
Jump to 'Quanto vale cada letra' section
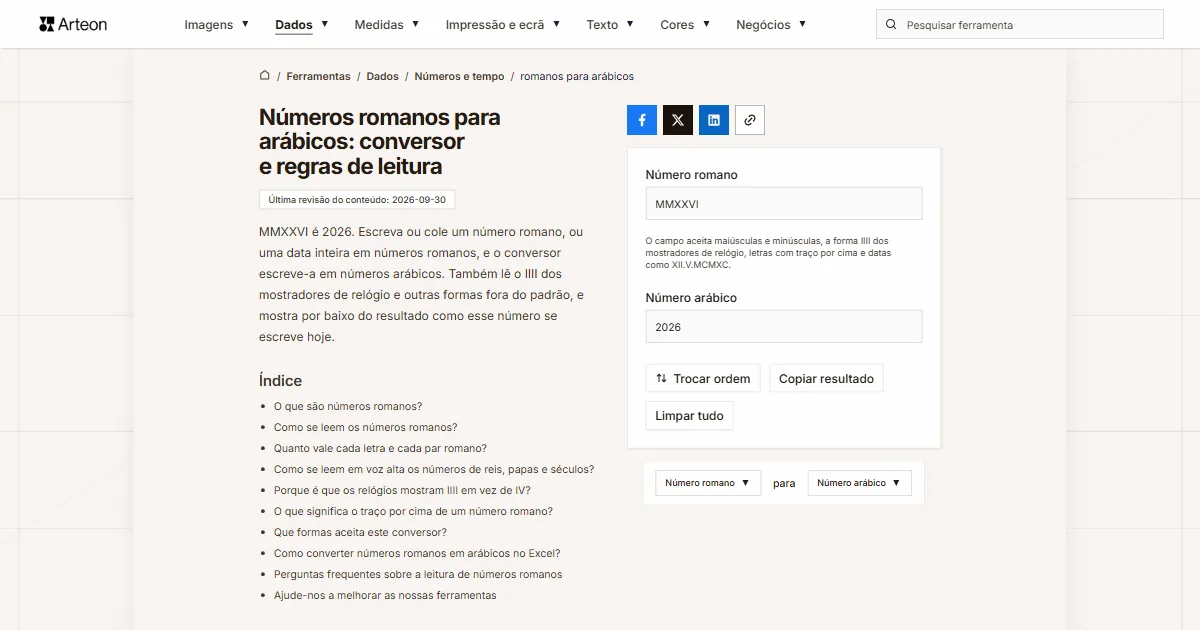click(x=381, y=448)
